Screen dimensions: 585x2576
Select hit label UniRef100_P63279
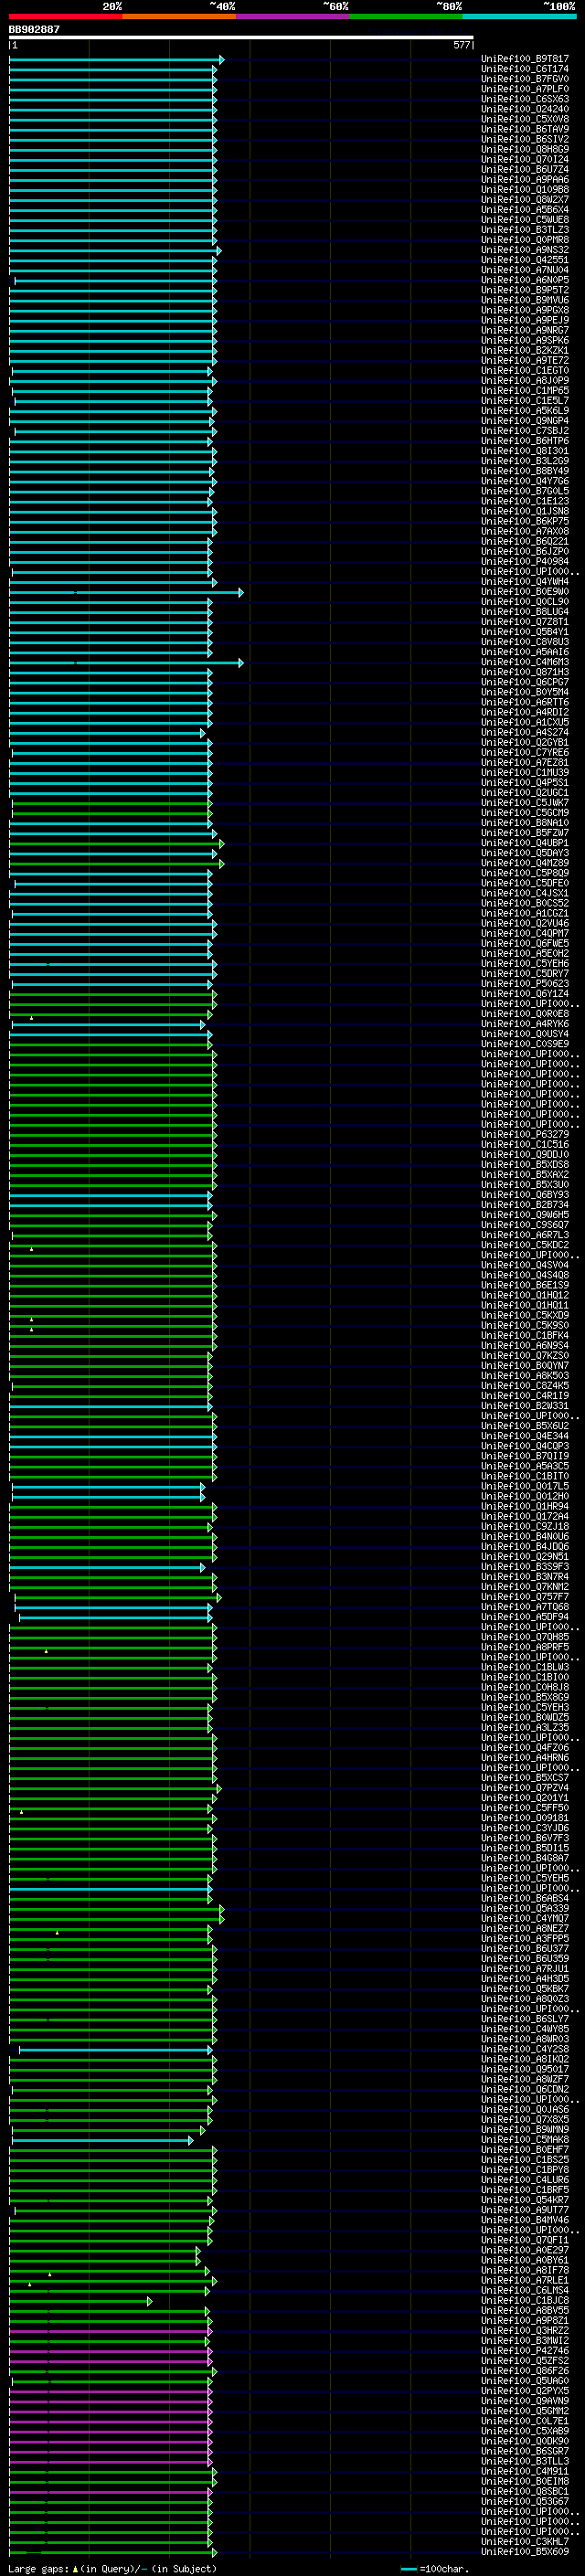point(525,1134)
